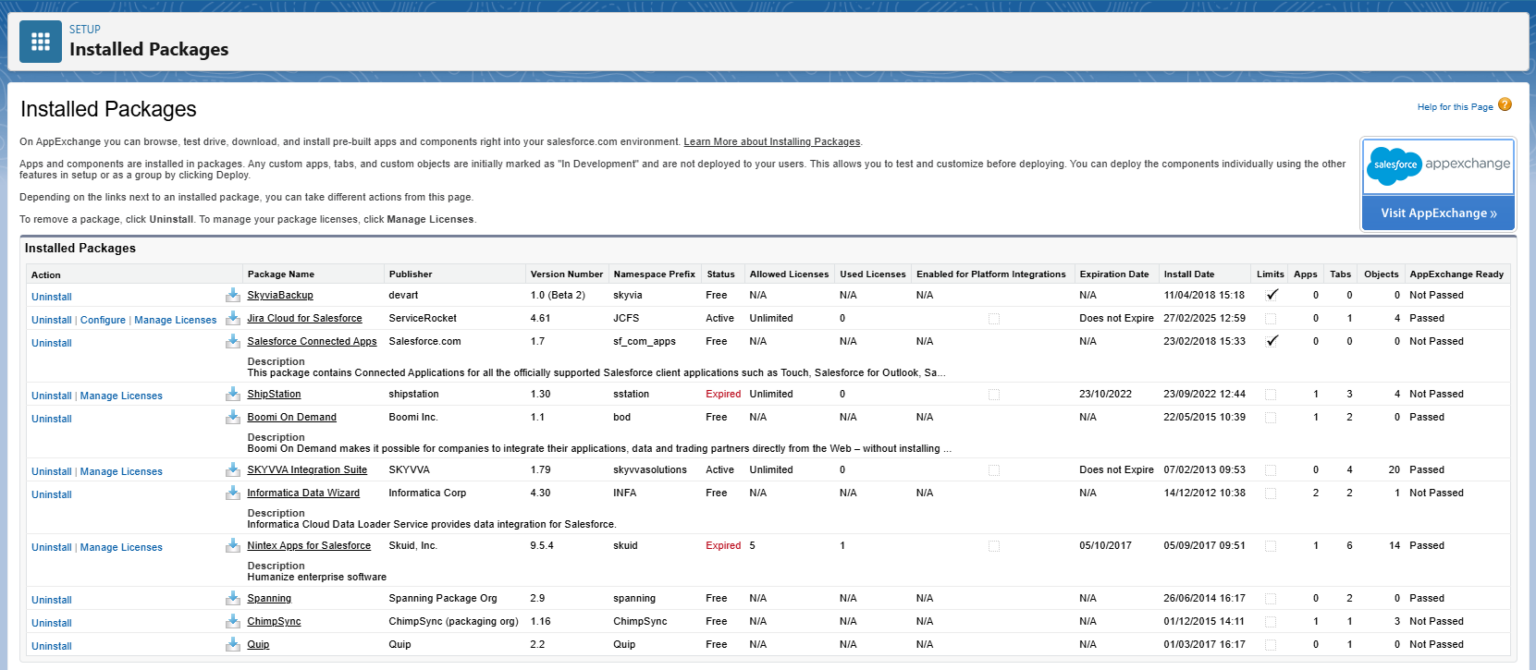Toggle Platform Integrations checkbox for ShipStation
Screen dimensions: 1536x670
tap(993, 395)
